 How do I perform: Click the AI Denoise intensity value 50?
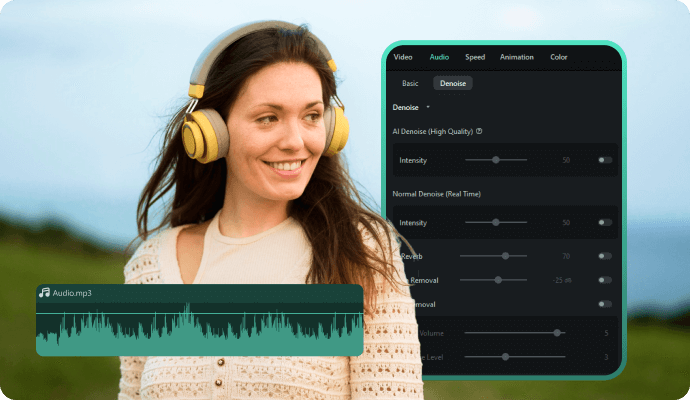point(566,160)
